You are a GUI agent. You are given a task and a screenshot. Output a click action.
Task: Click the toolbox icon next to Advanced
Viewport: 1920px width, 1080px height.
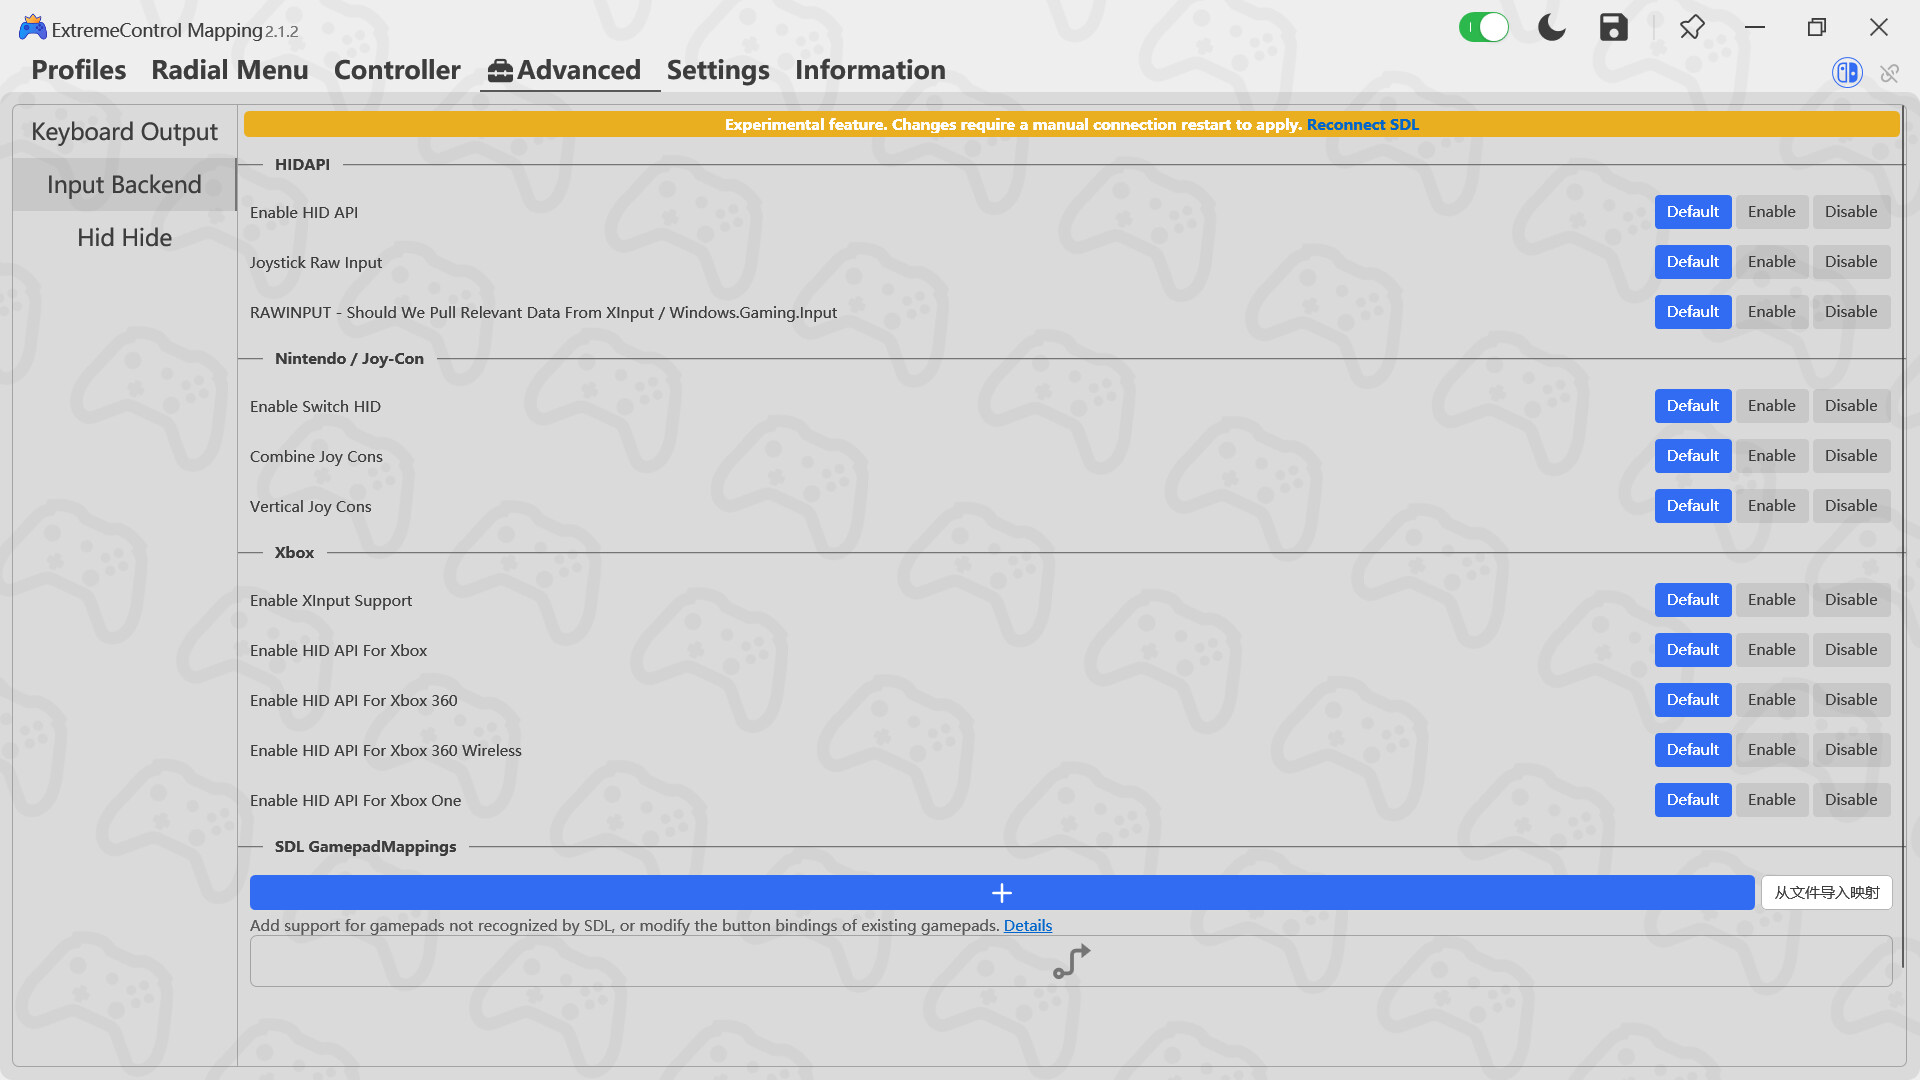point(499,70)
